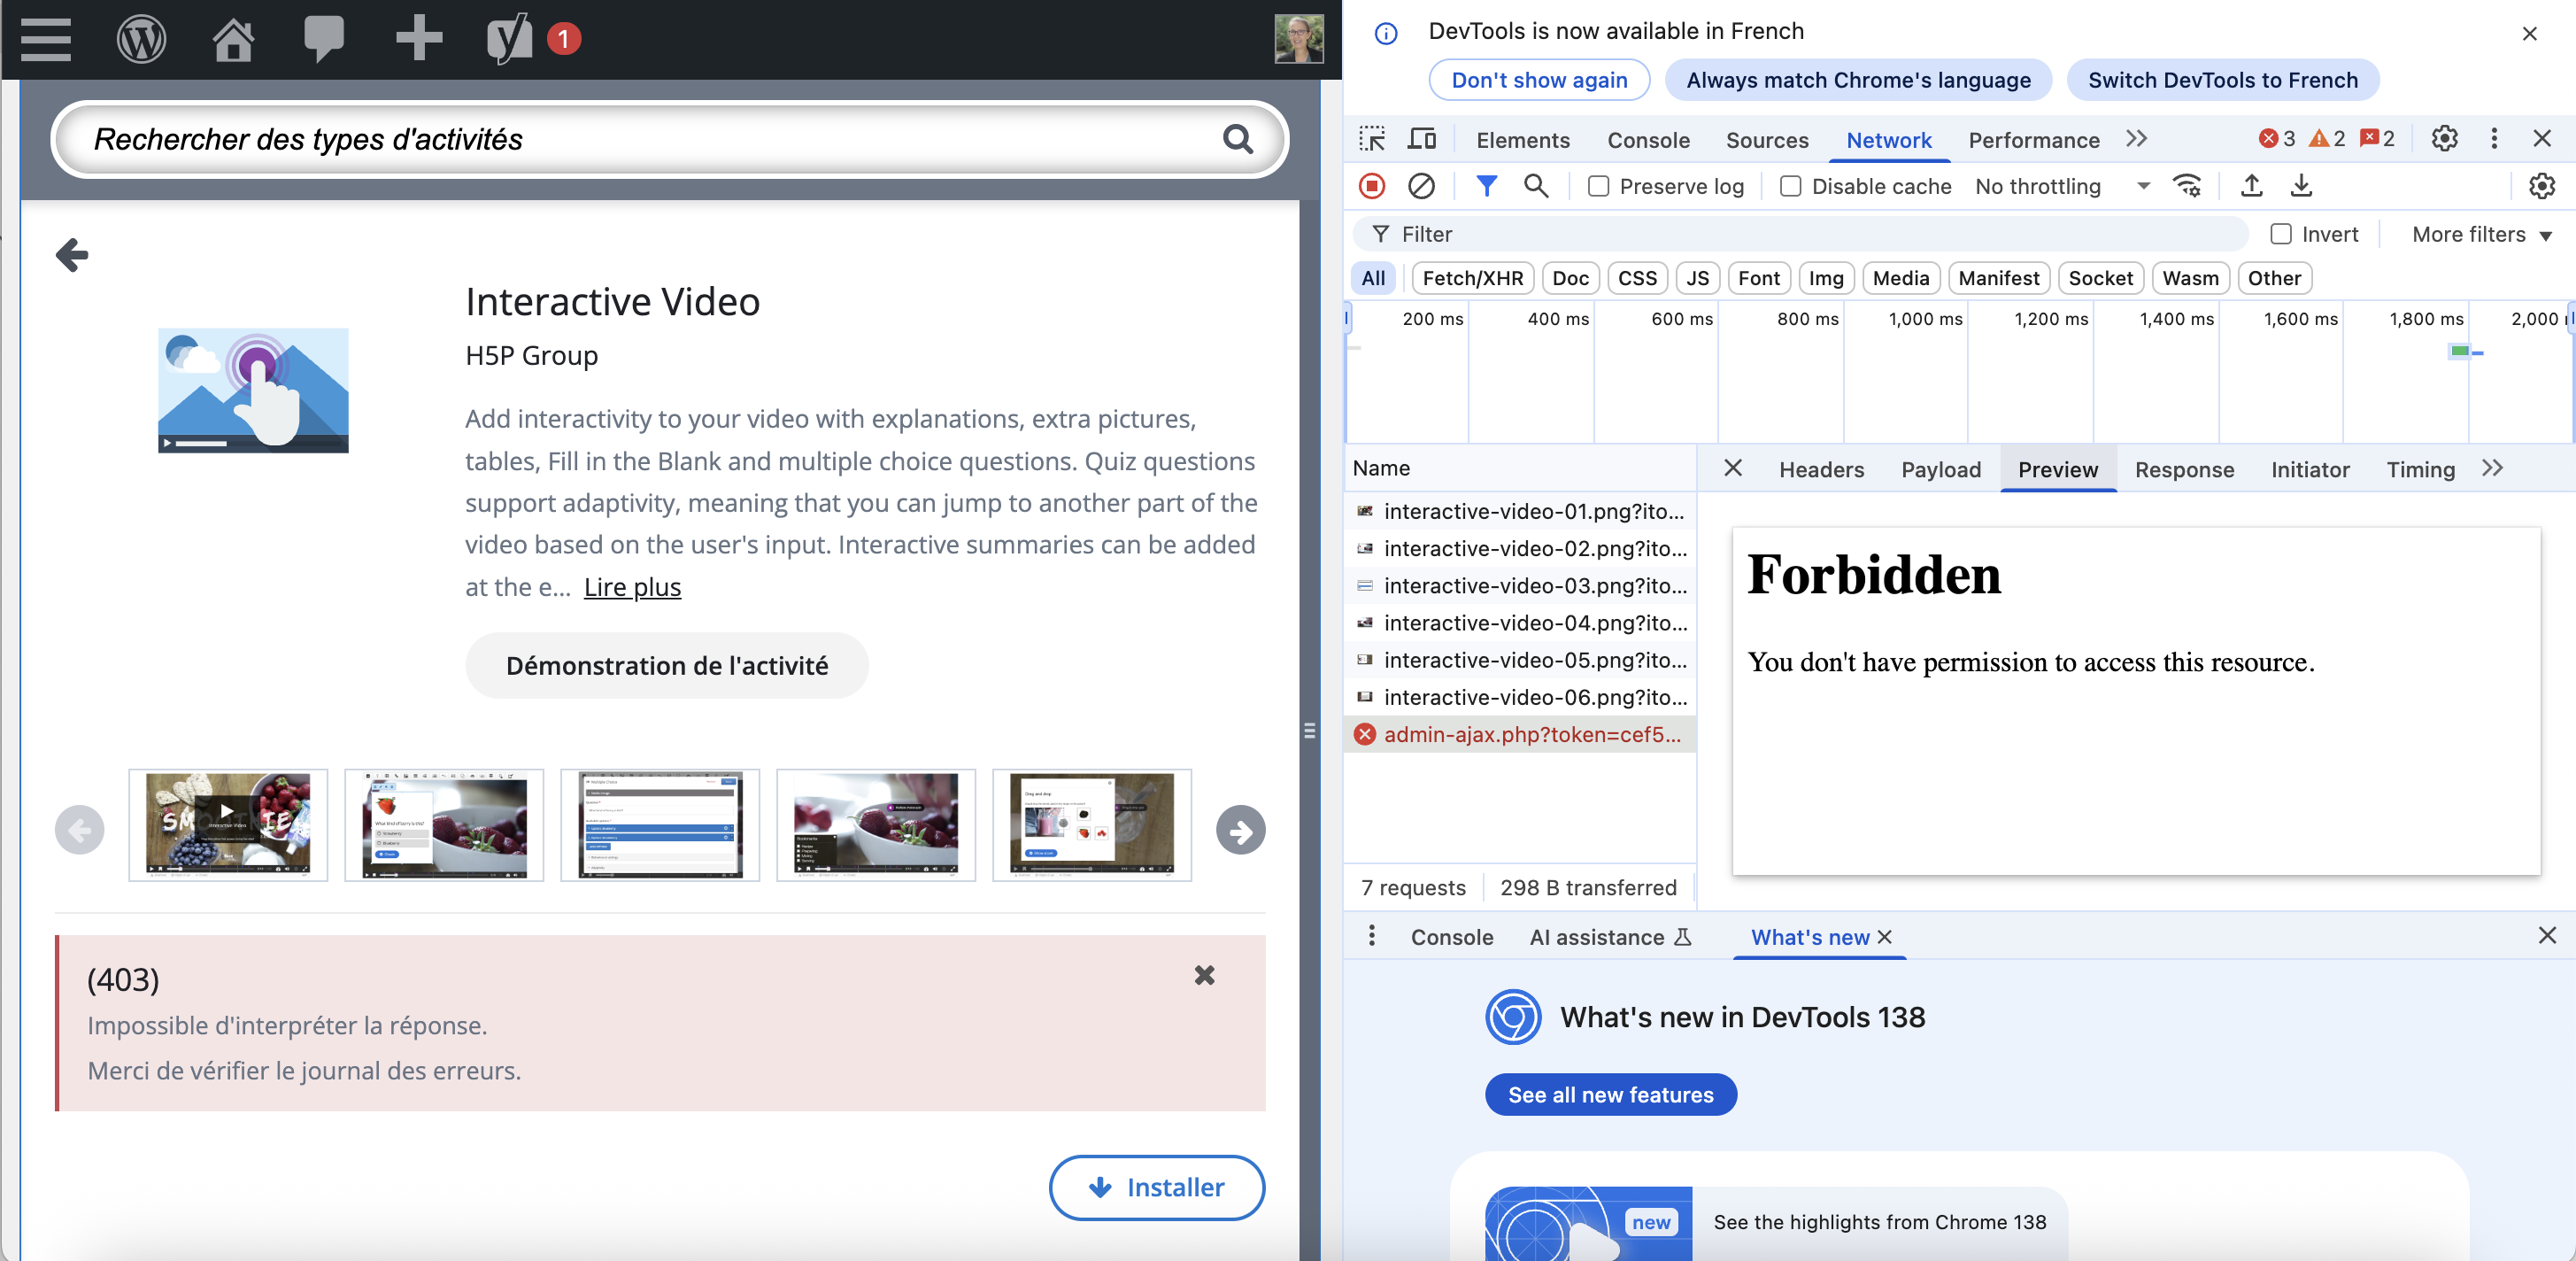Click the WordPress logo icon

141,40
